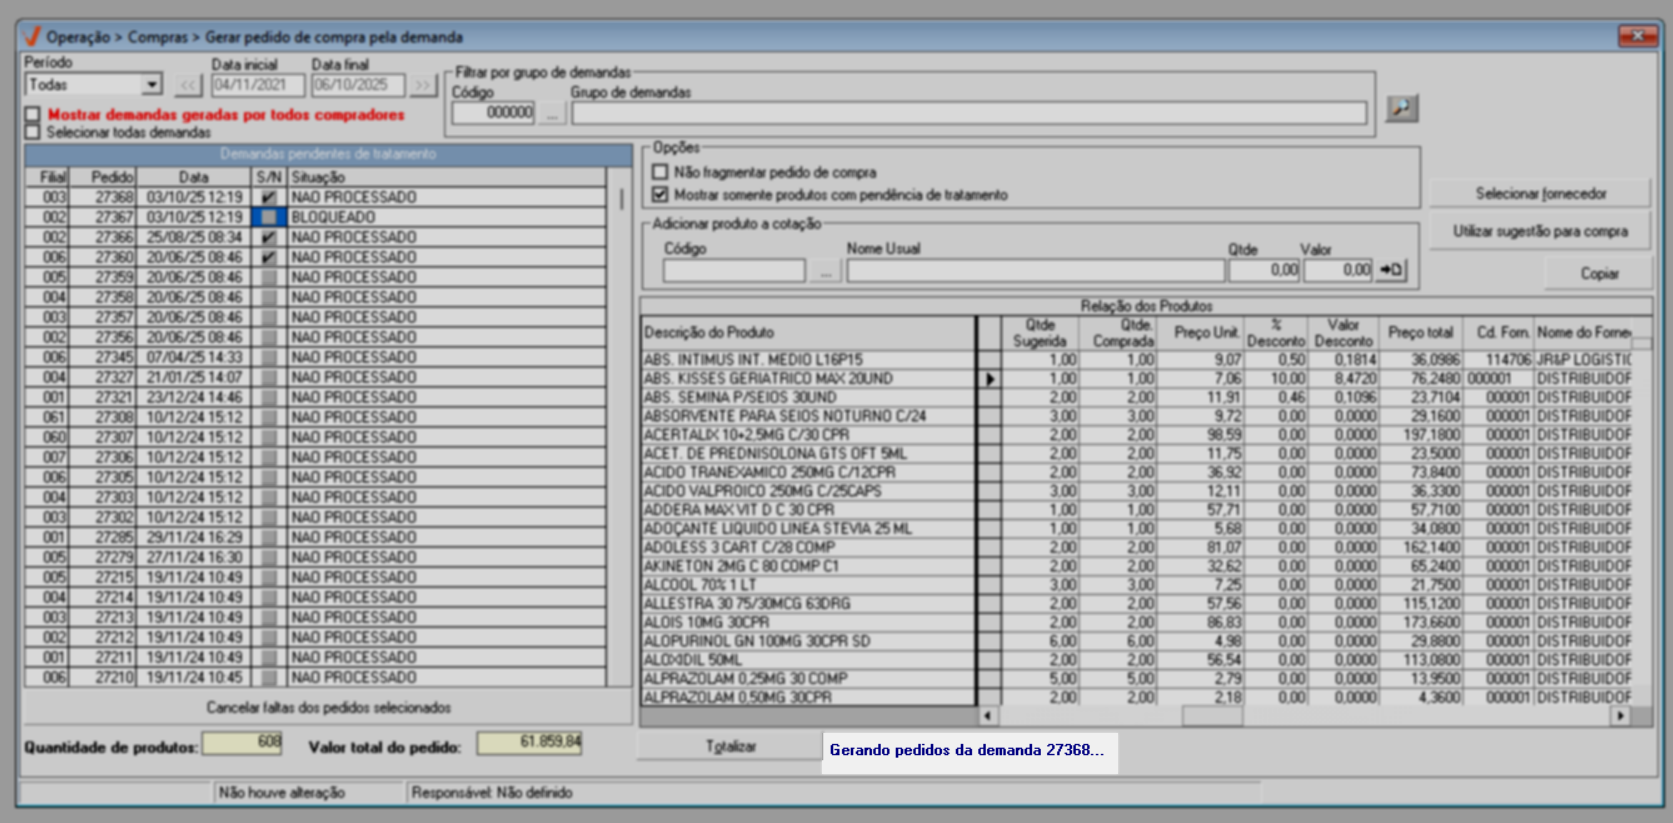
Task: Click the product grid's horizontal scrollbar thumb
Action: 1212,716
